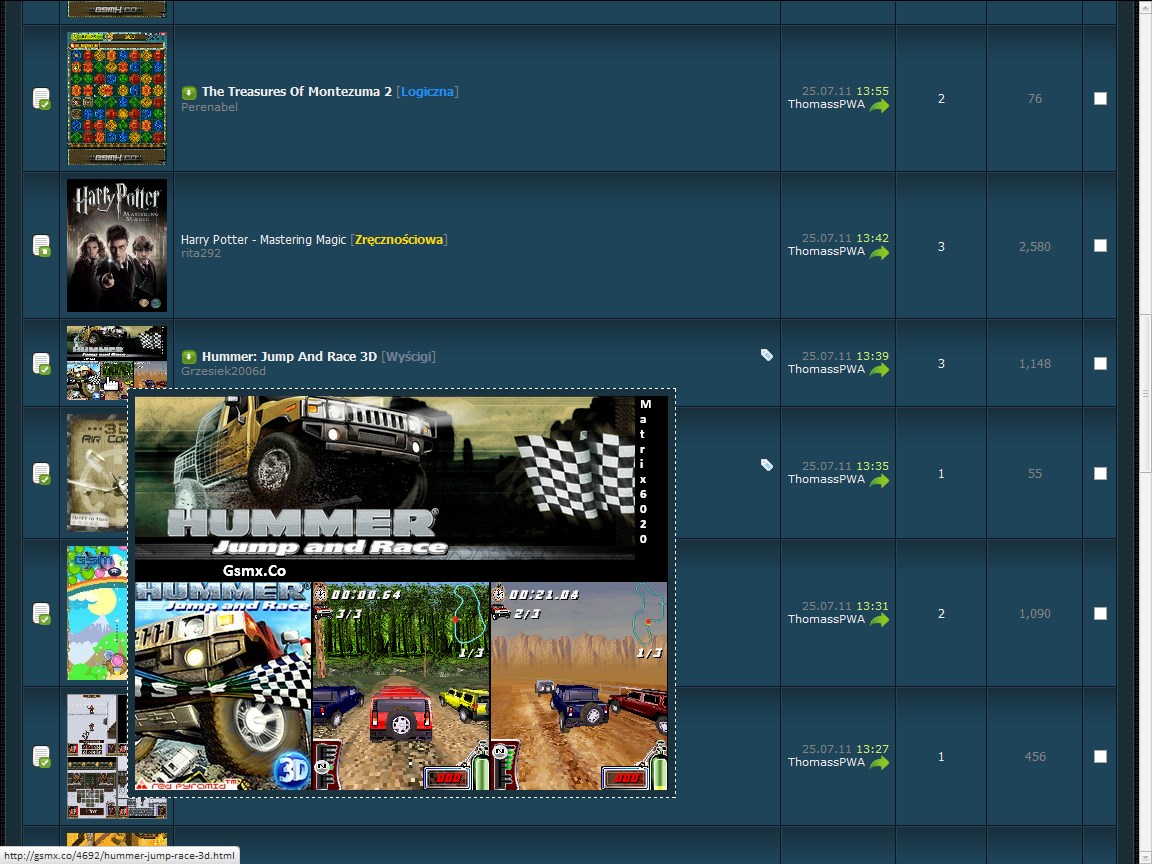
Task: Tick the checkbox for Treasures Of Montezuma 2
Action: coord(1100,99)
